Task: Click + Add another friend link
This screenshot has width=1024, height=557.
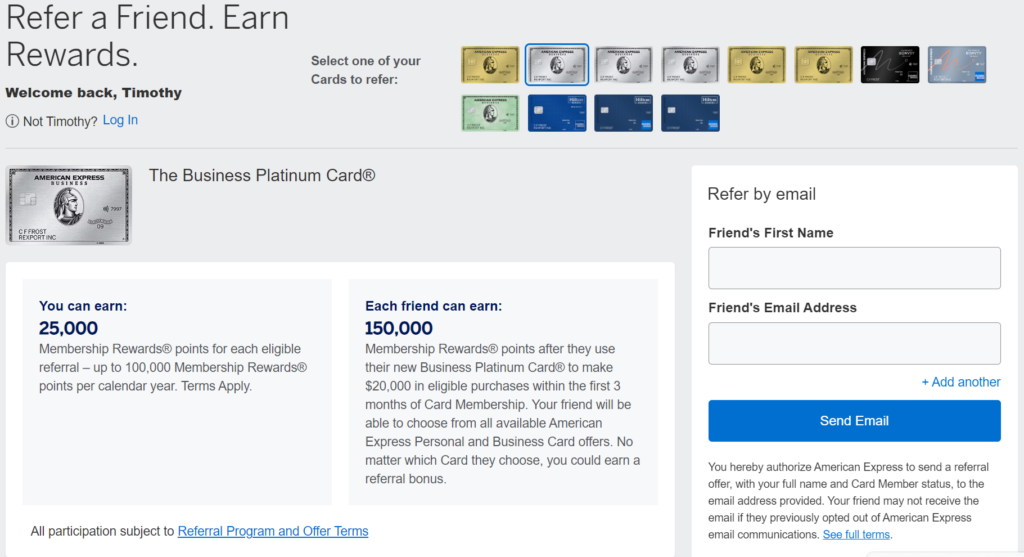Action: pyautogui.click(x=961, y=382)
